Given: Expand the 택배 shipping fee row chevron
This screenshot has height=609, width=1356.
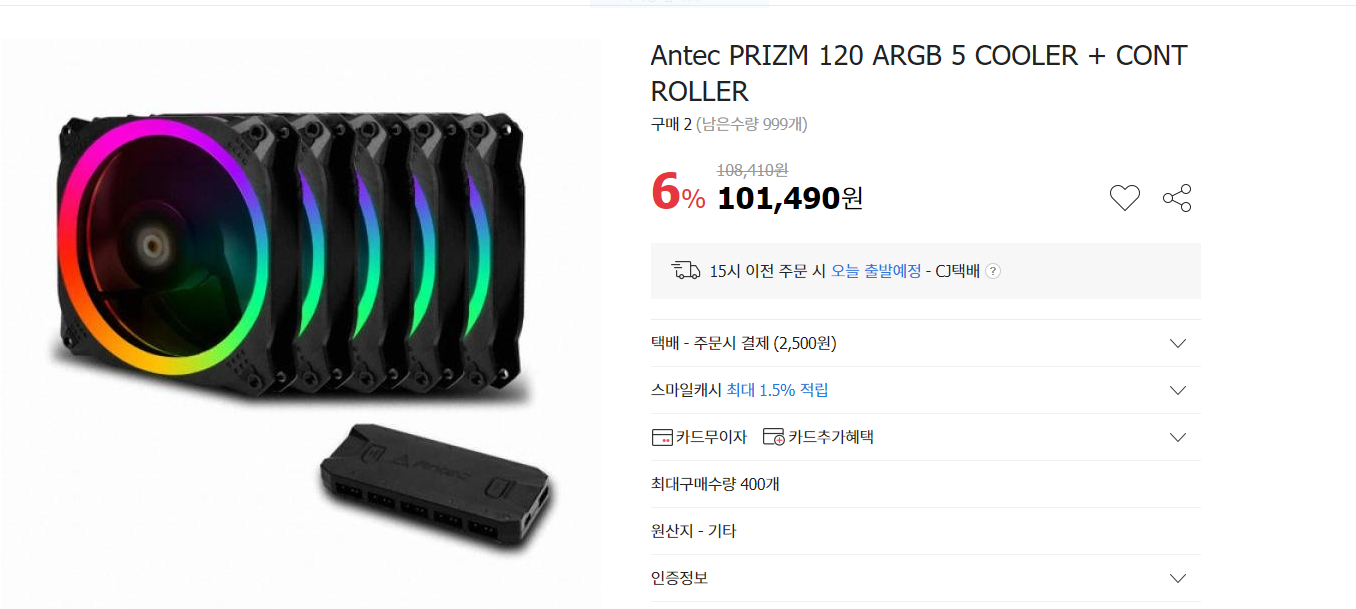Looking at the screenshot, I should [1178, 343].
